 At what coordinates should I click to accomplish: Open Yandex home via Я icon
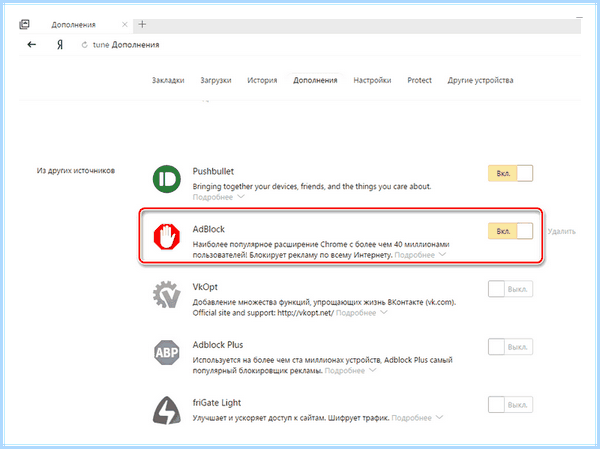(x=60, y=45)
